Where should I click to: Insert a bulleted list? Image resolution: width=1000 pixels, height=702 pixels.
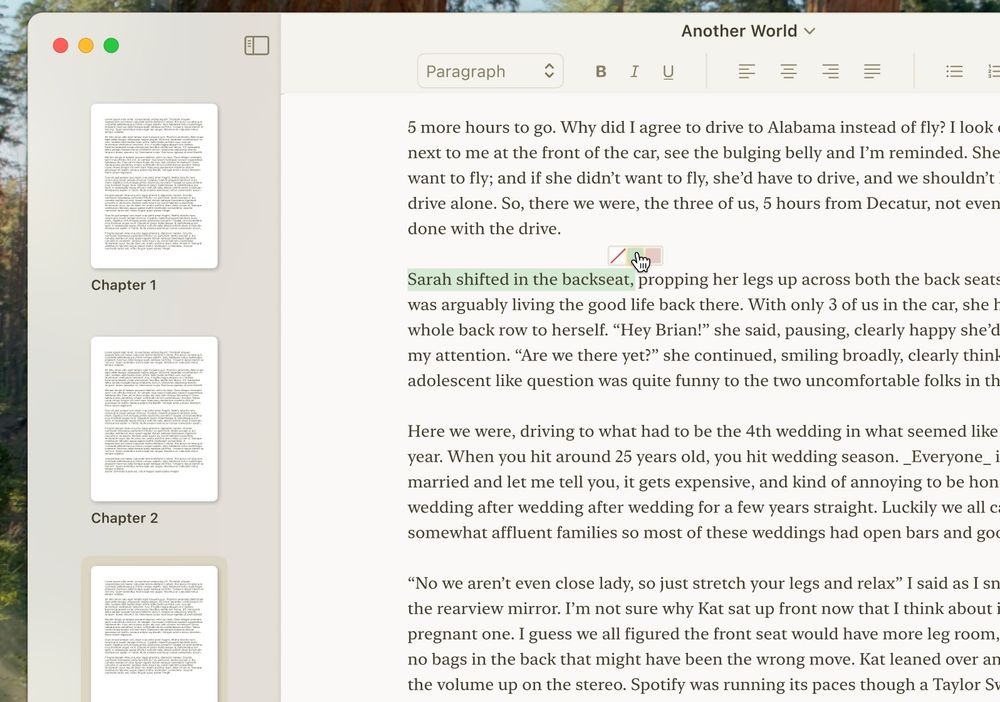(x=954, y=71)
